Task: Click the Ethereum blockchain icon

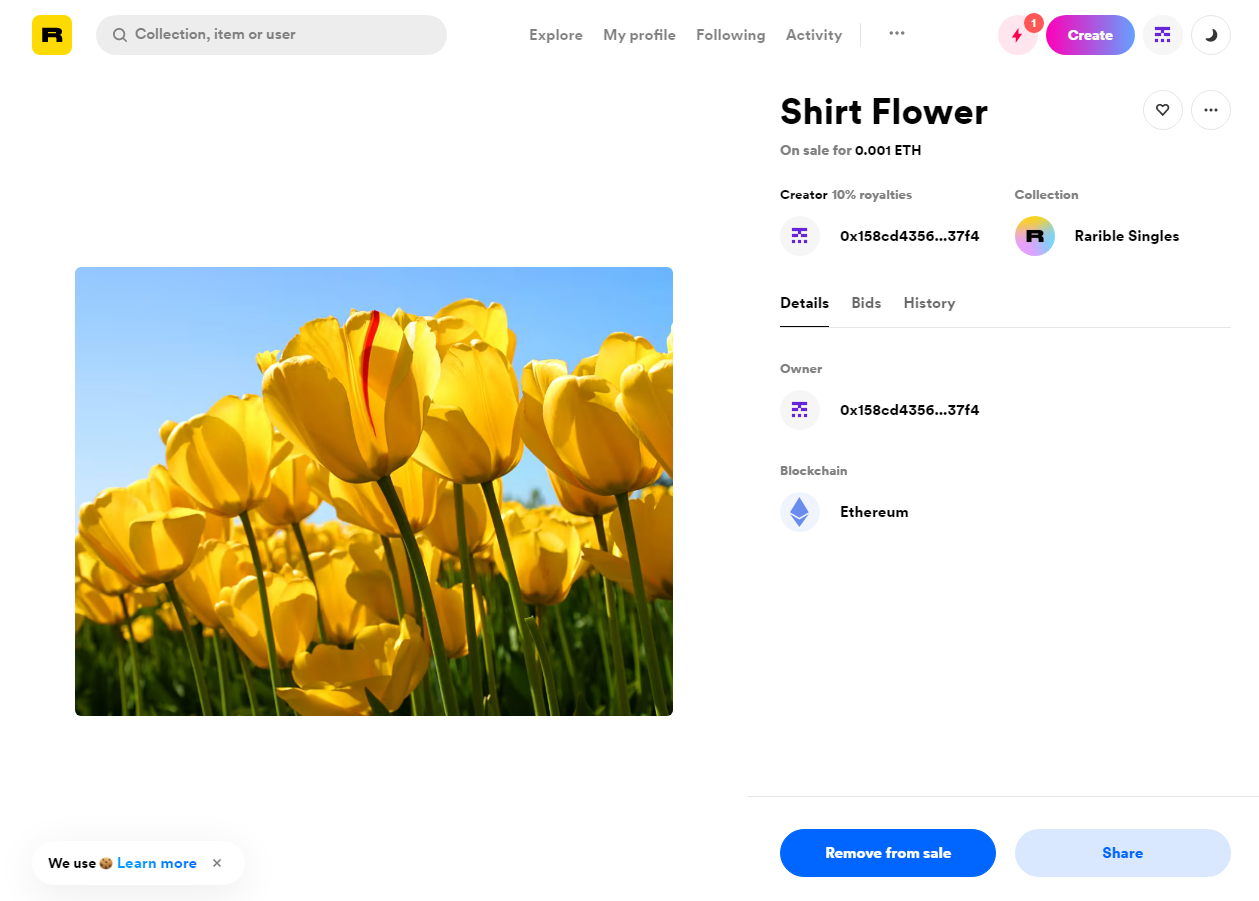Action: click(x=800, y=512)
